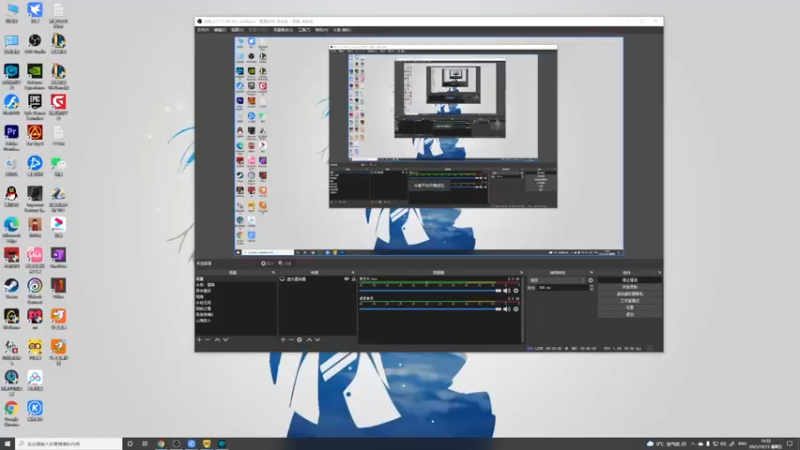Remove the selected source with minus icon

tap(291, 340)
